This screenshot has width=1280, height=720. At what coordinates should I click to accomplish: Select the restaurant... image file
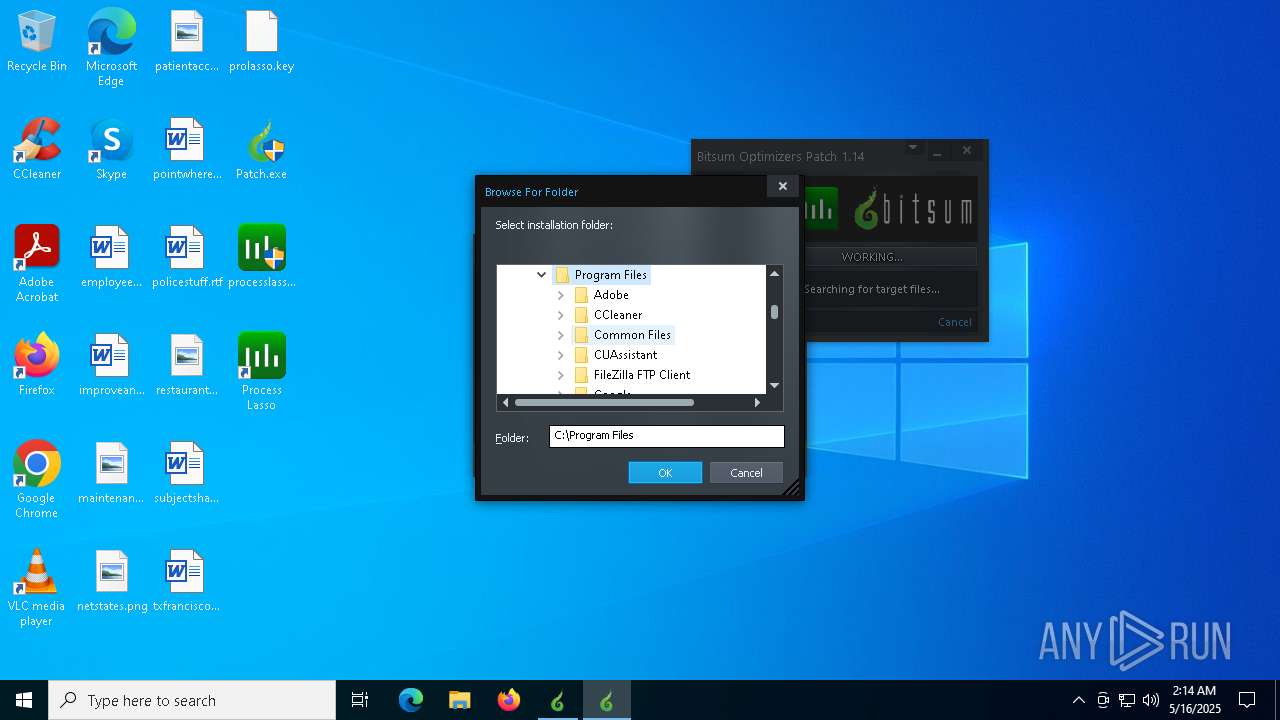(x=187, y=366)
